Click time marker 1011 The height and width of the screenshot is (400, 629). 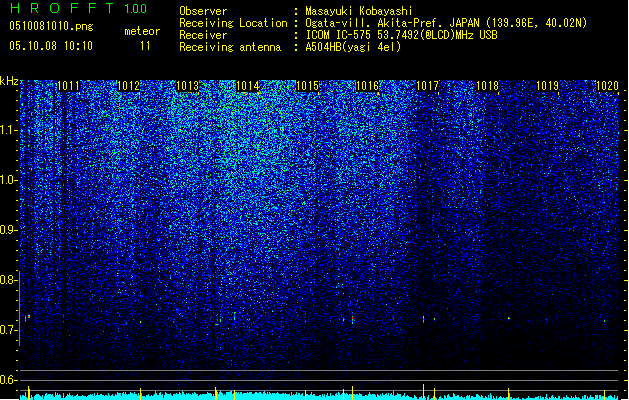click(x=68, y=86)
